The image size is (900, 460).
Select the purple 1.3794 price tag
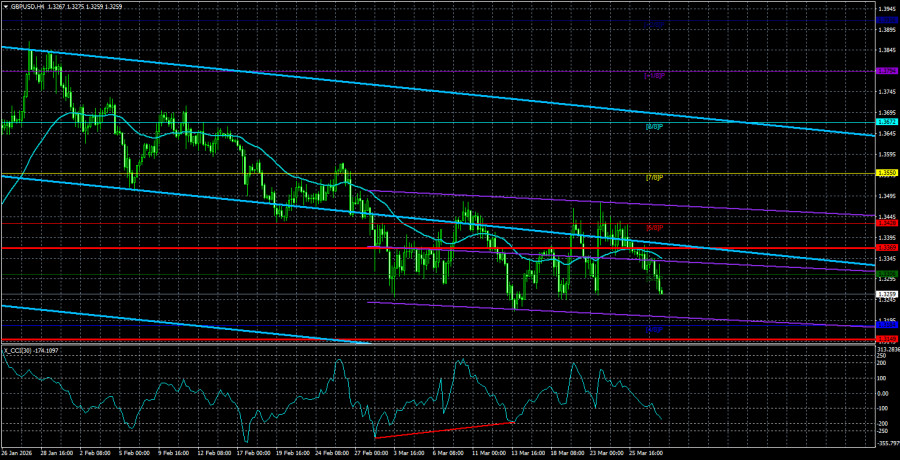(x=885, y=71)
